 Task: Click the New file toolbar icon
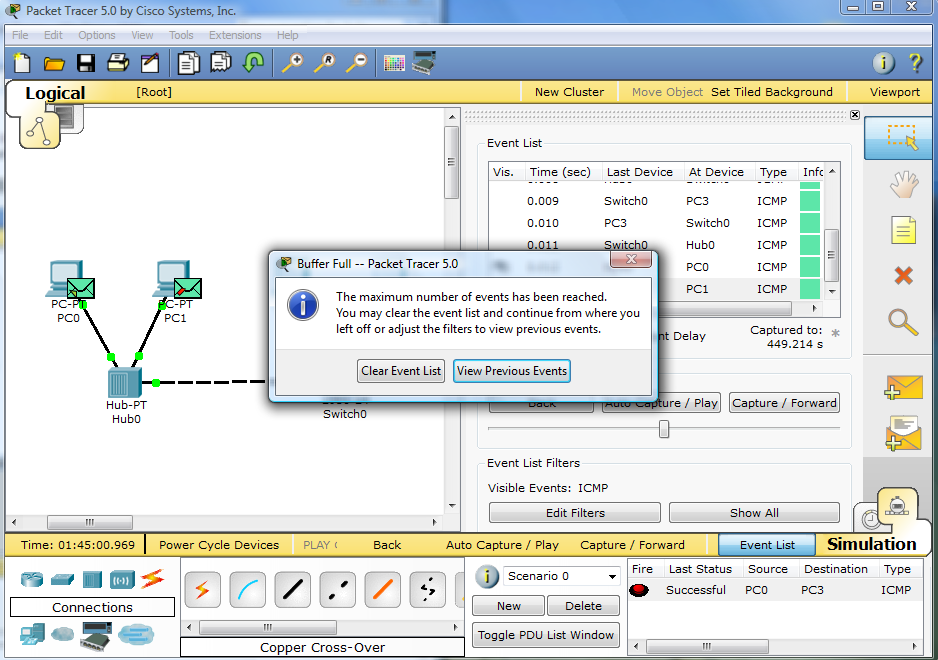[x=22, y=63]
